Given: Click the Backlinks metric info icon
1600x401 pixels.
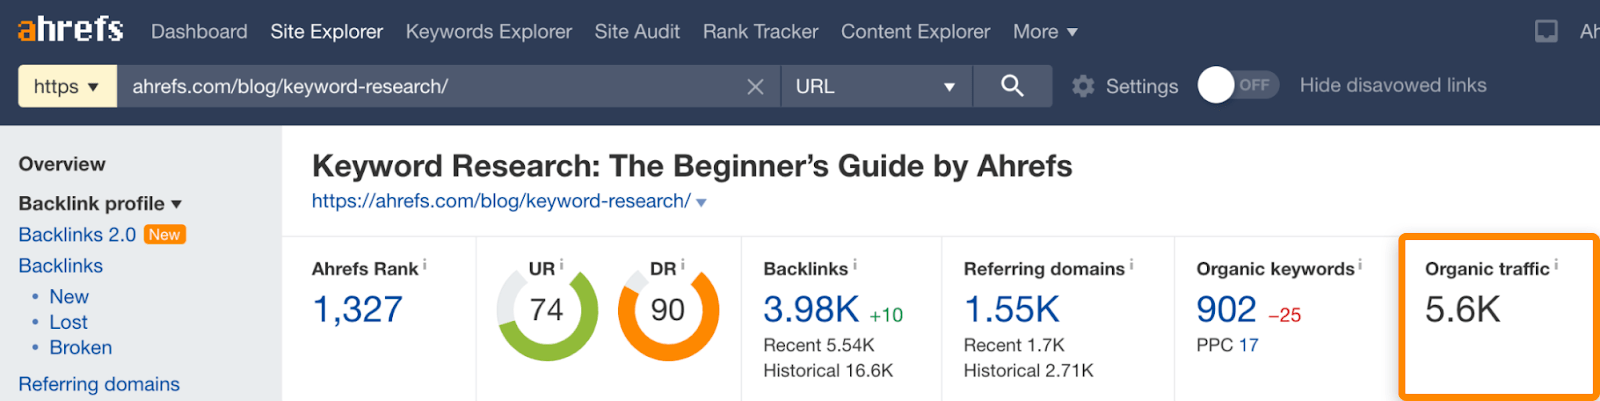Looking at the screenshot, I should tap(855, 265).
